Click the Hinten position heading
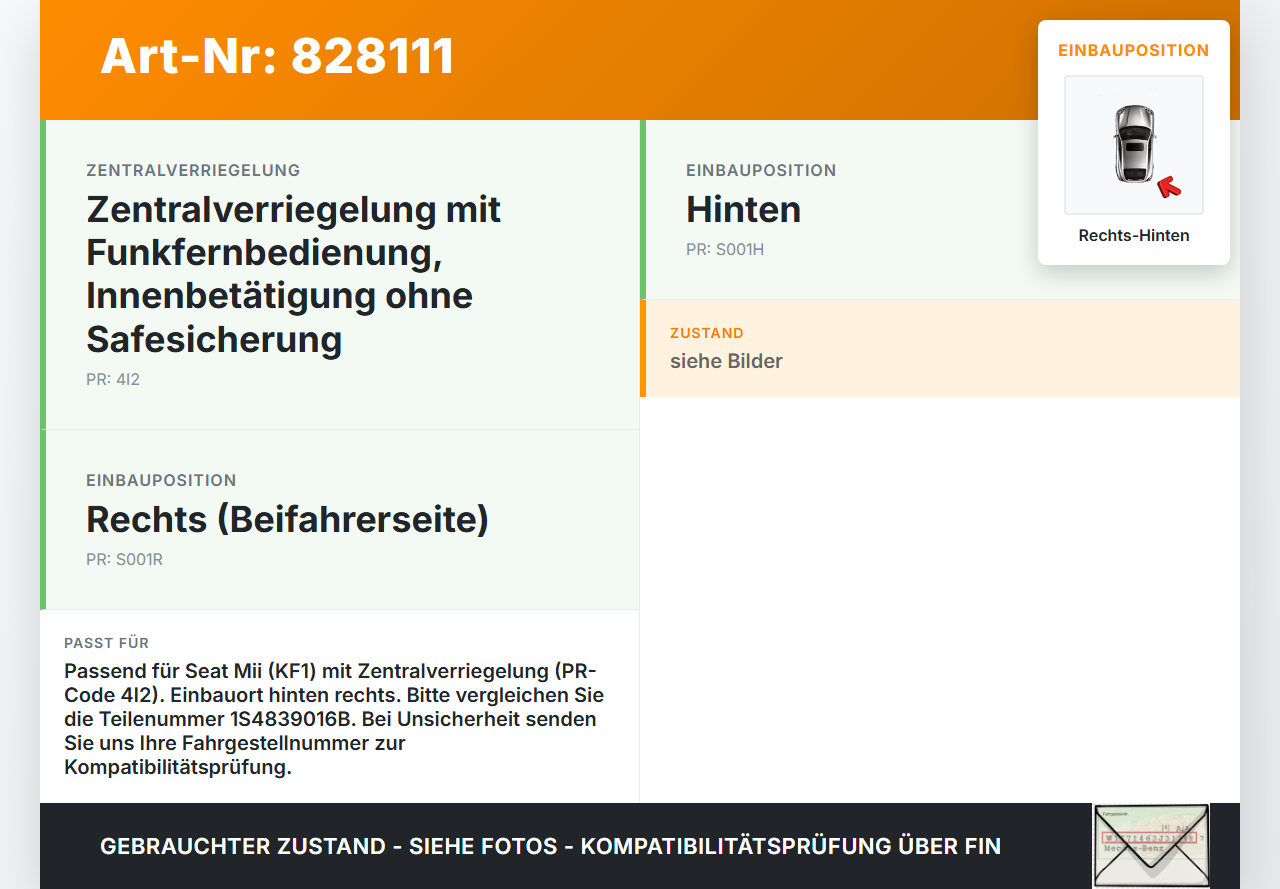The image size is (1280, 889). click(x=743, y=209)
